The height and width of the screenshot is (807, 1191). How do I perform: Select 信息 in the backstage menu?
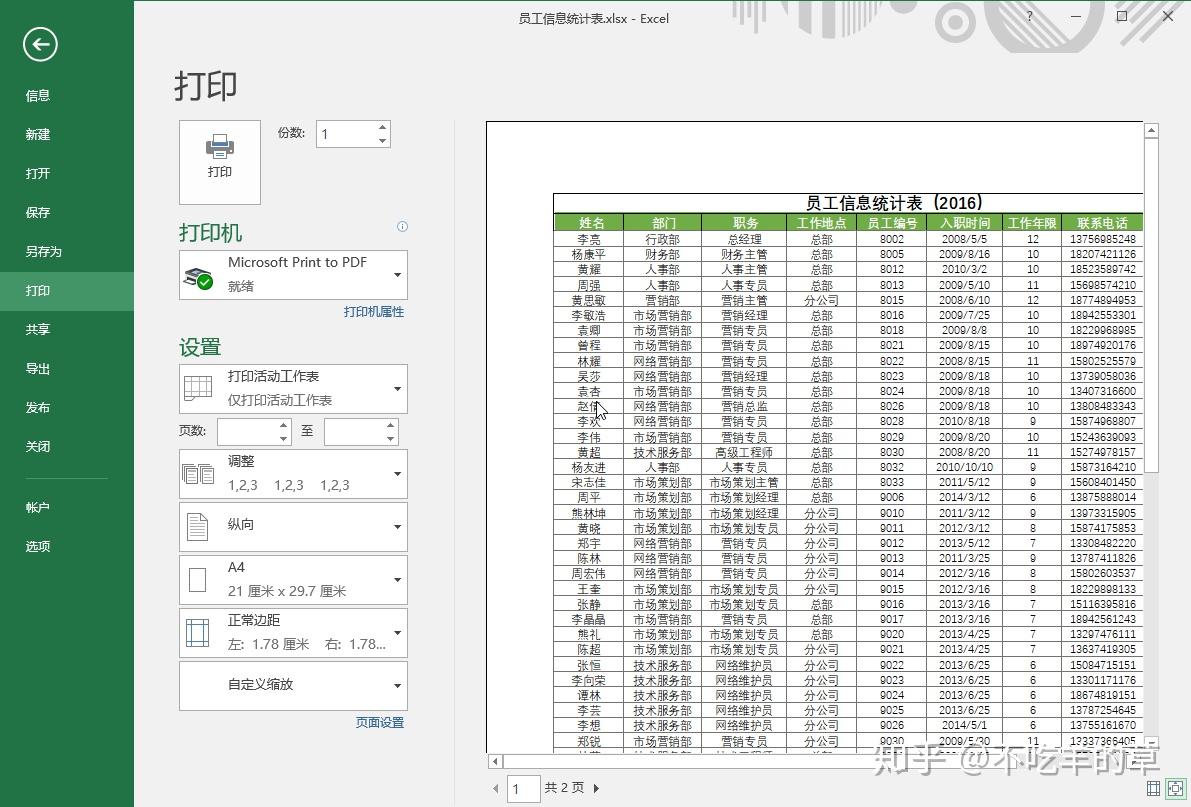67,96
